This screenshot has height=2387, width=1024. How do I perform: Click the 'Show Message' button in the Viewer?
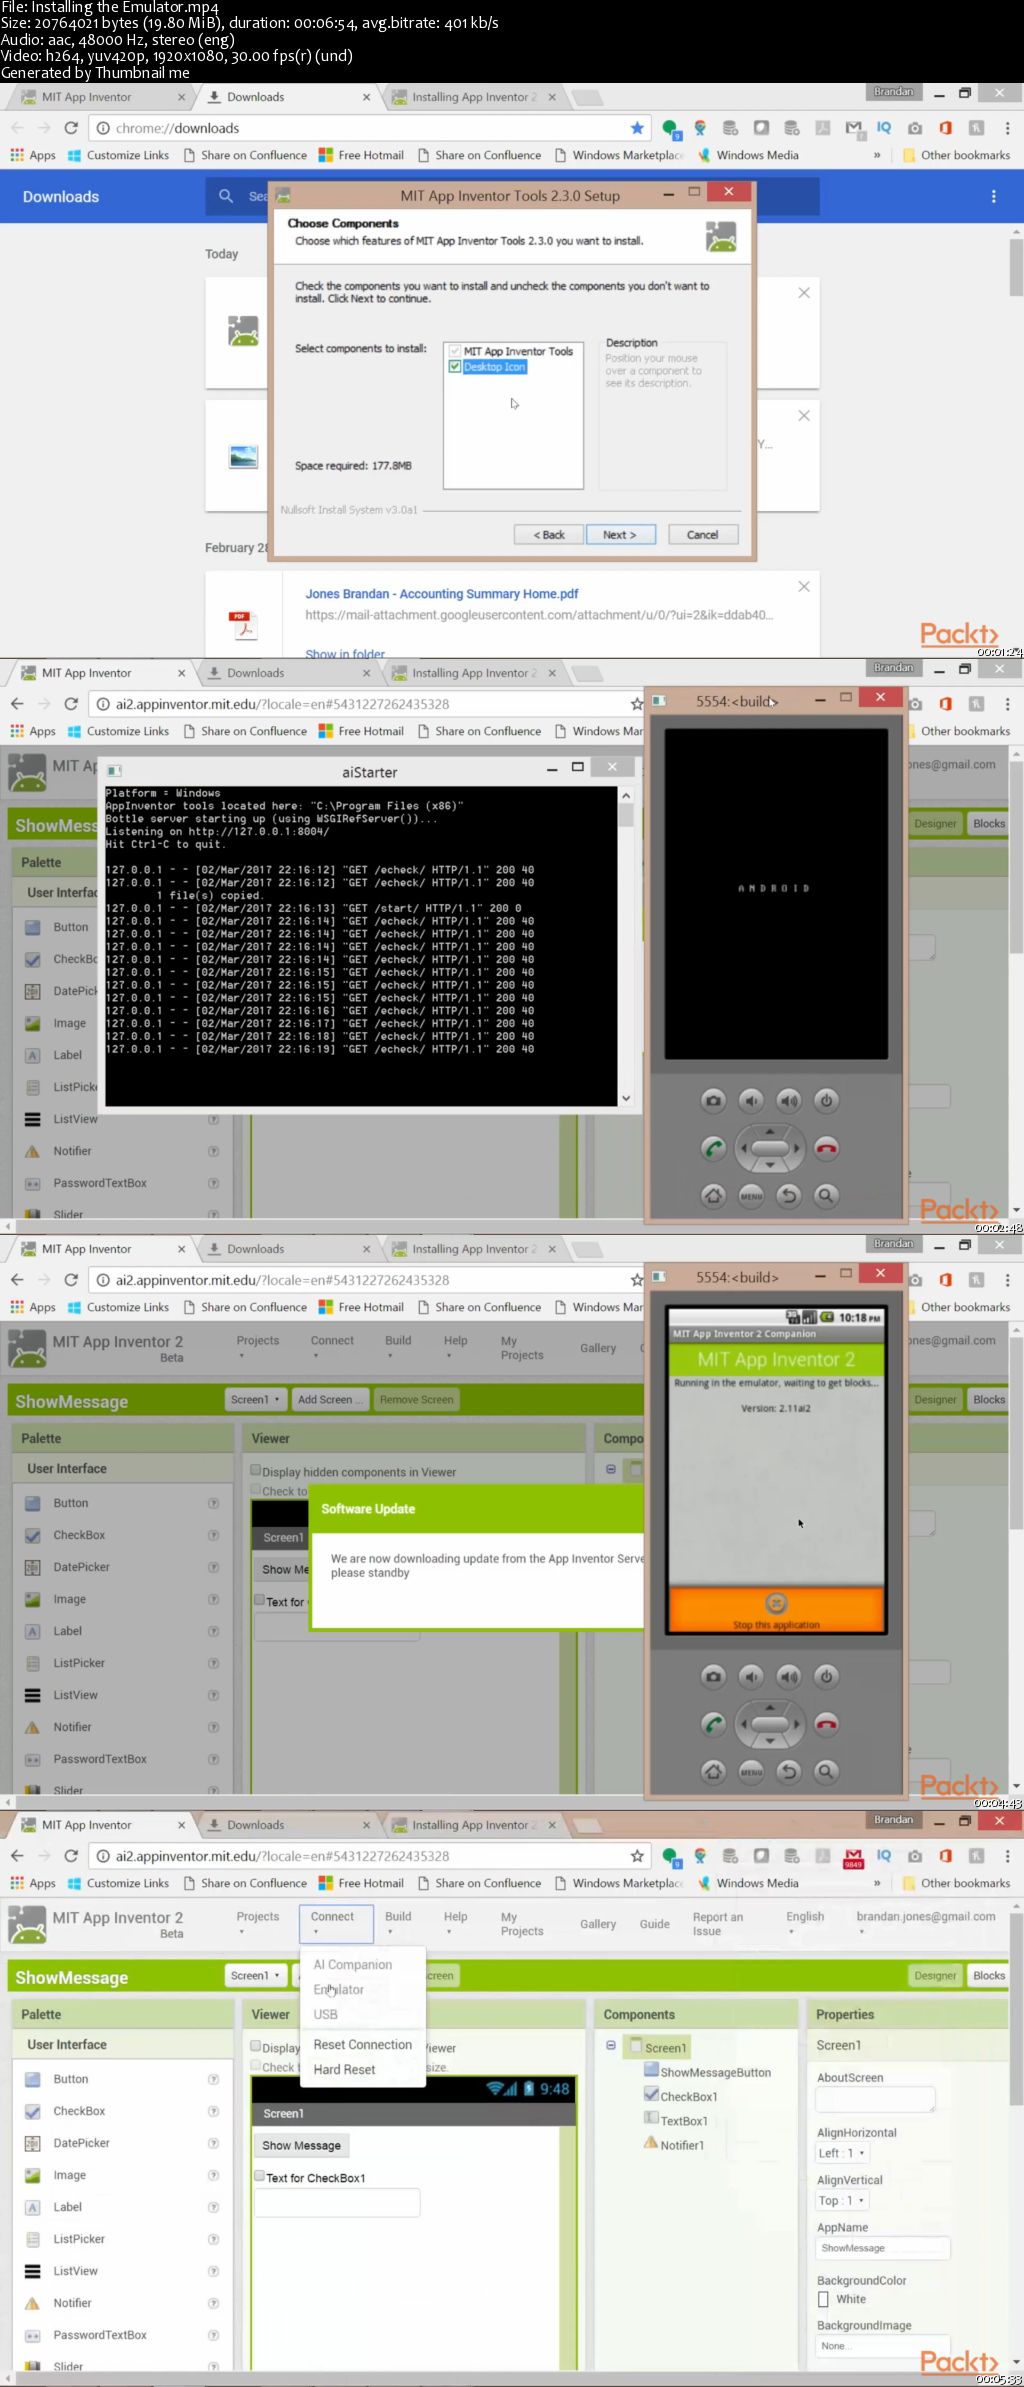click(x=301, y=2145)
